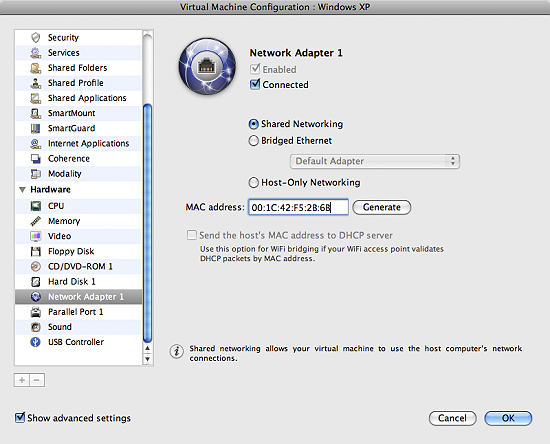Click the sidebar scrollbar thumb
Image resolution: width=550 pixels, height=444 pixels.
click(x=148, y=223)
